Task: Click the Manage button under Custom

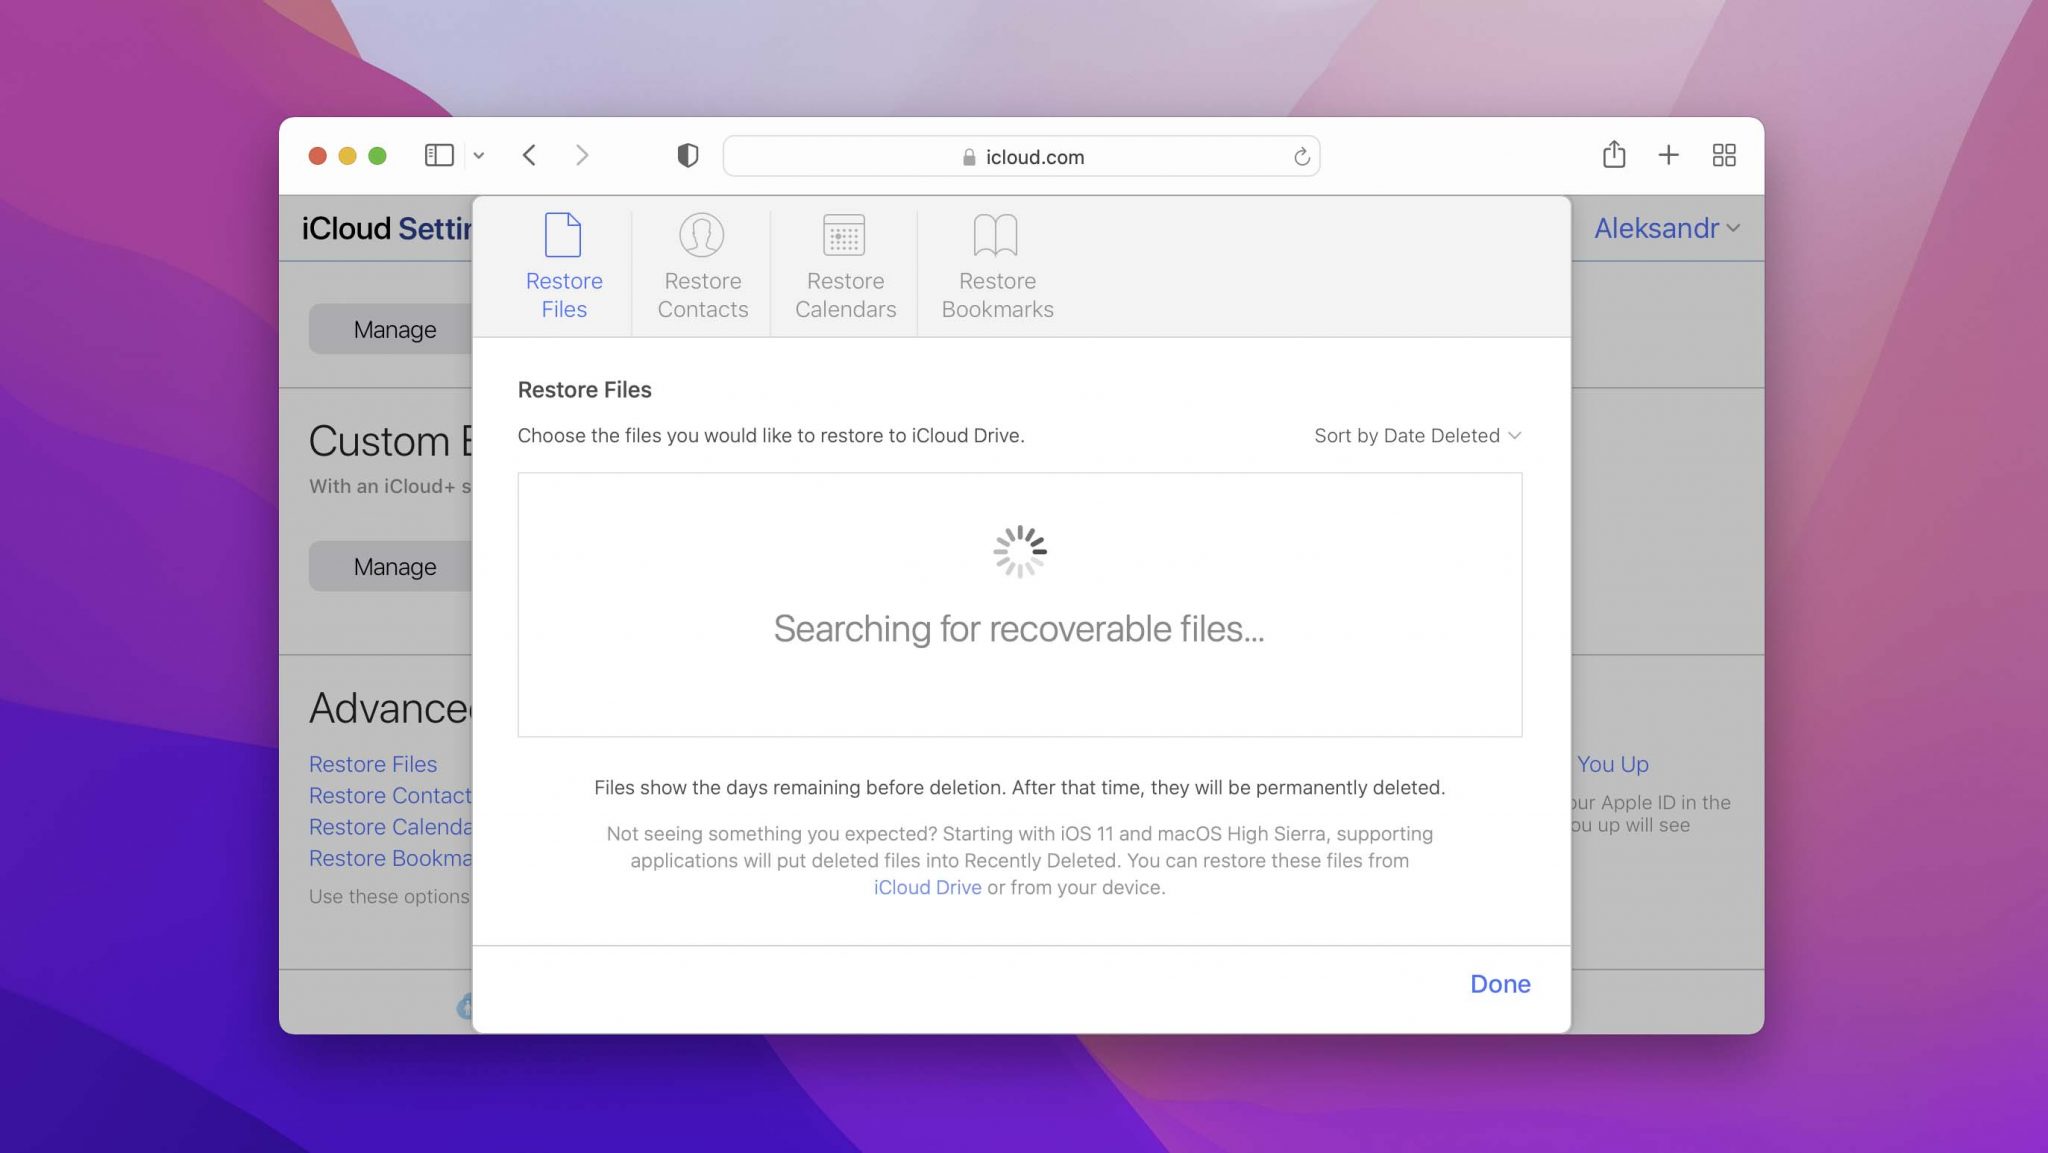Action: click(x=391, y=566)
